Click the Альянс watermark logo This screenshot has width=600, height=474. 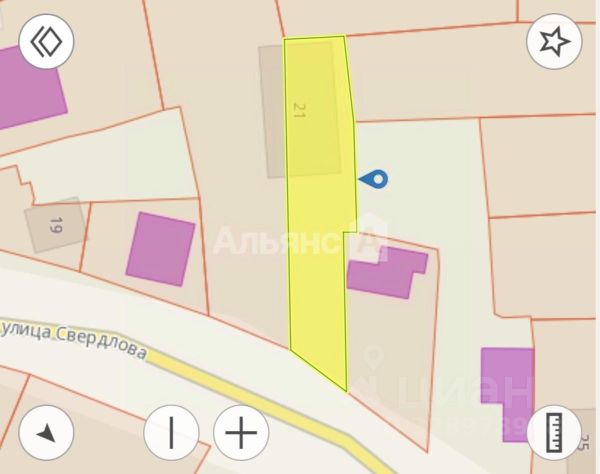tap(300, 239)
